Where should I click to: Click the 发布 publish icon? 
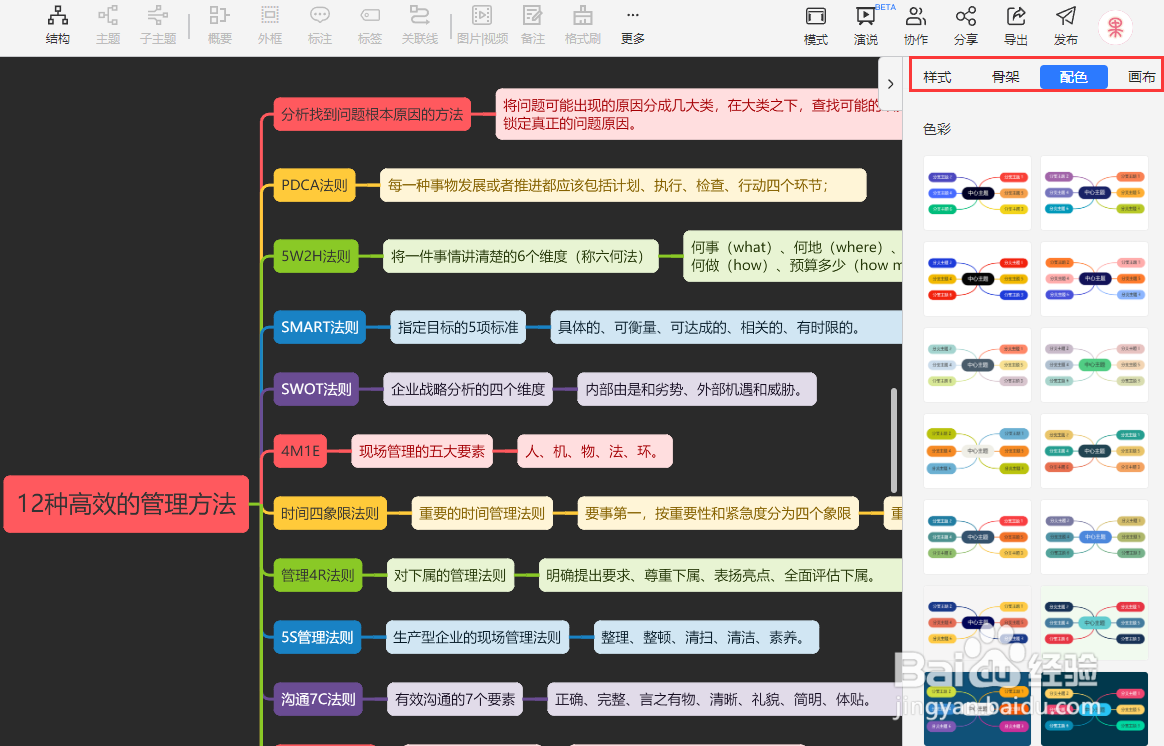point(1064,25)
